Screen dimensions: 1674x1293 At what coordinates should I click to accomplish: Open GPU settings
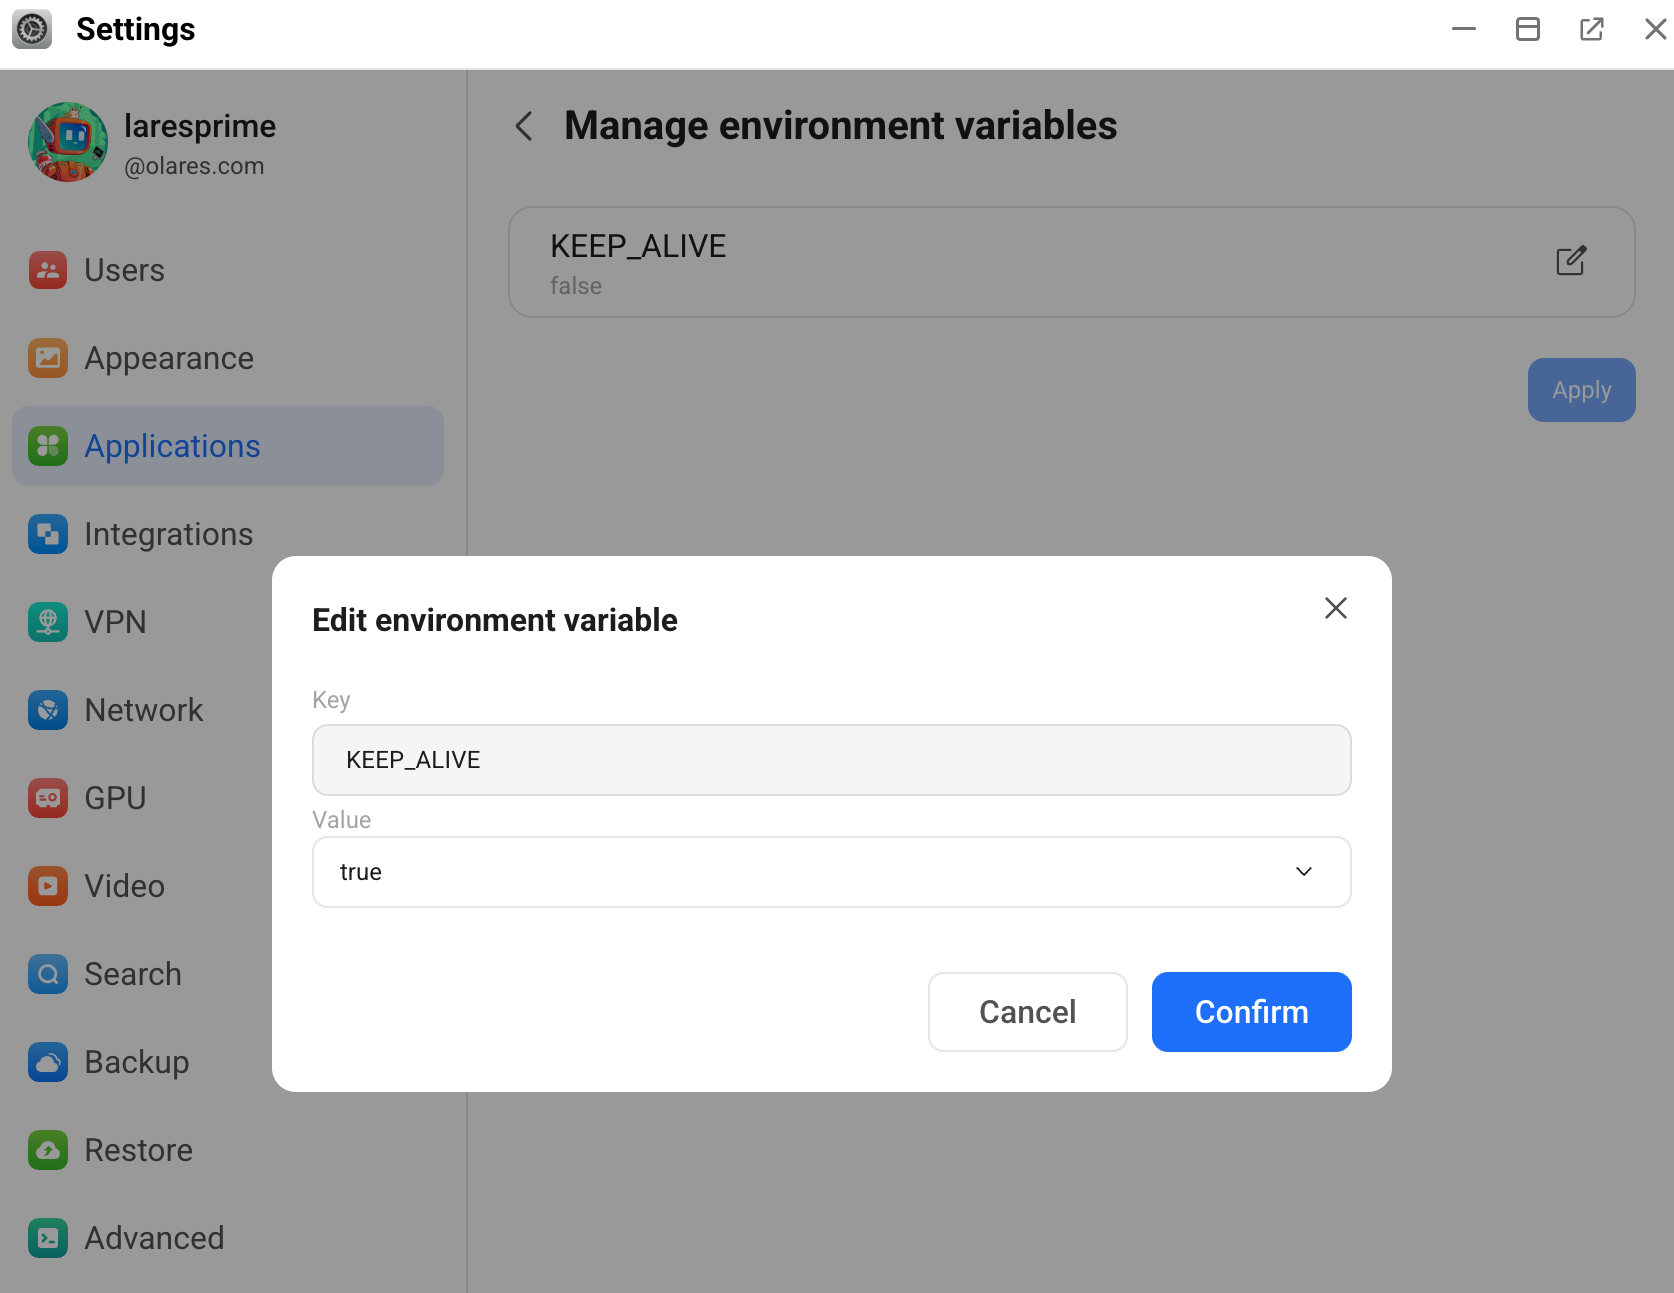114,797
